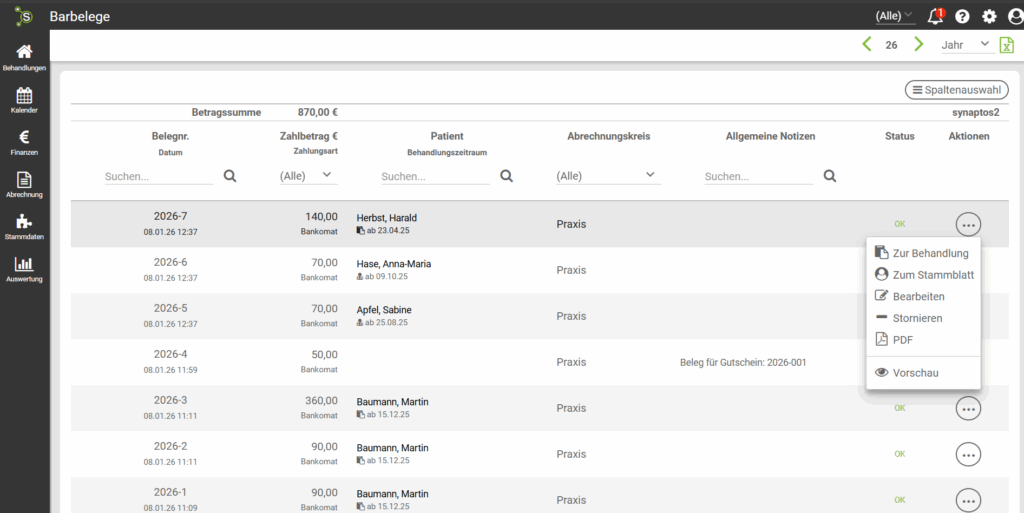Open Auswertung chart icon
Image resolution: width=1024 pixels, height=513 pixels.
pos(24,270)
